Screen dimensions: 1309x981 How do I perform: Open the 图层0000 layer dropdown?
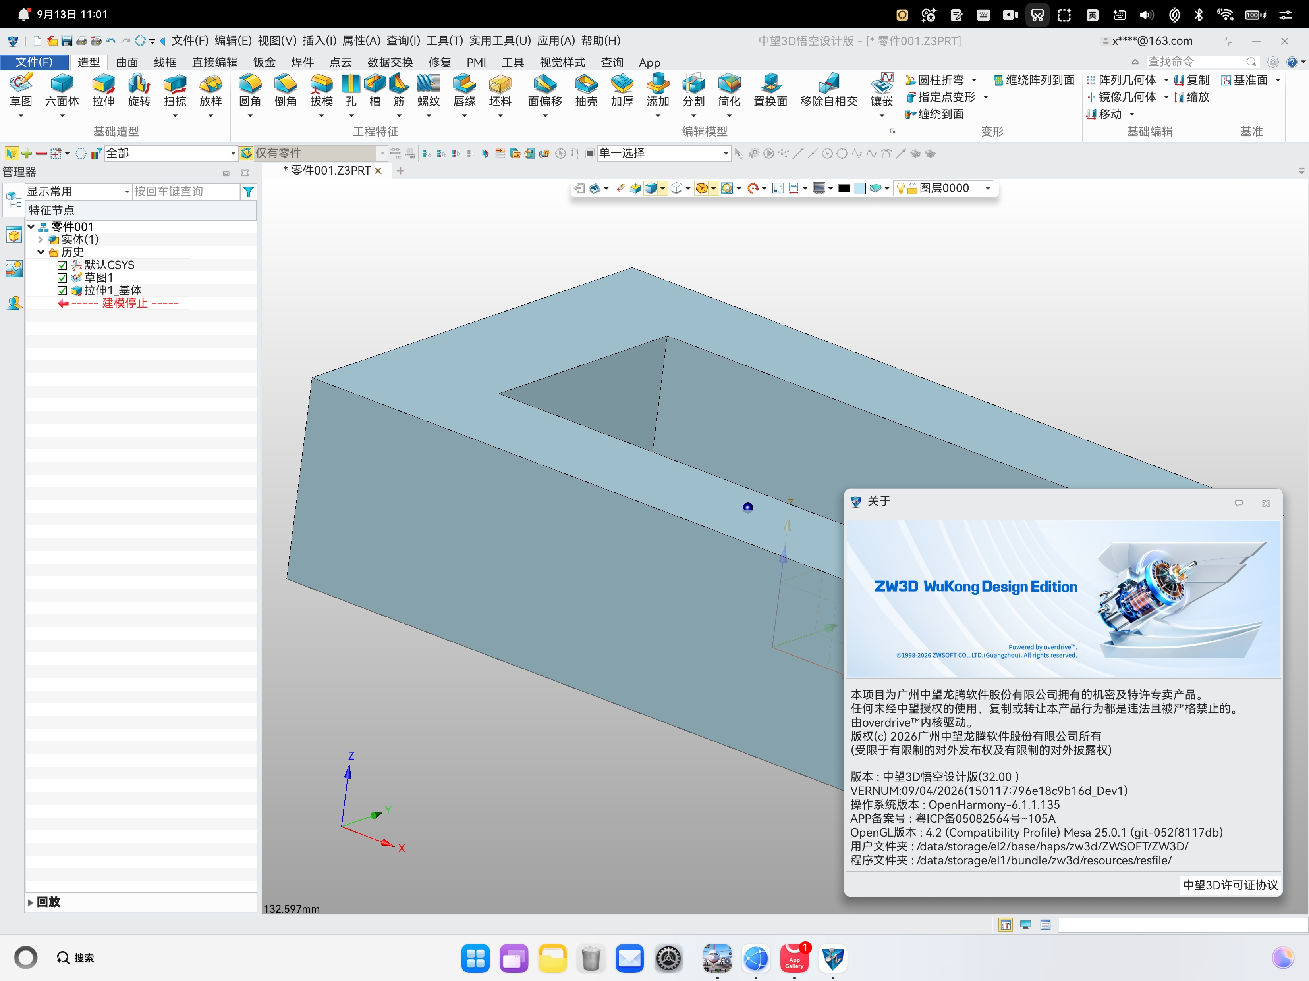coord(988,188)
